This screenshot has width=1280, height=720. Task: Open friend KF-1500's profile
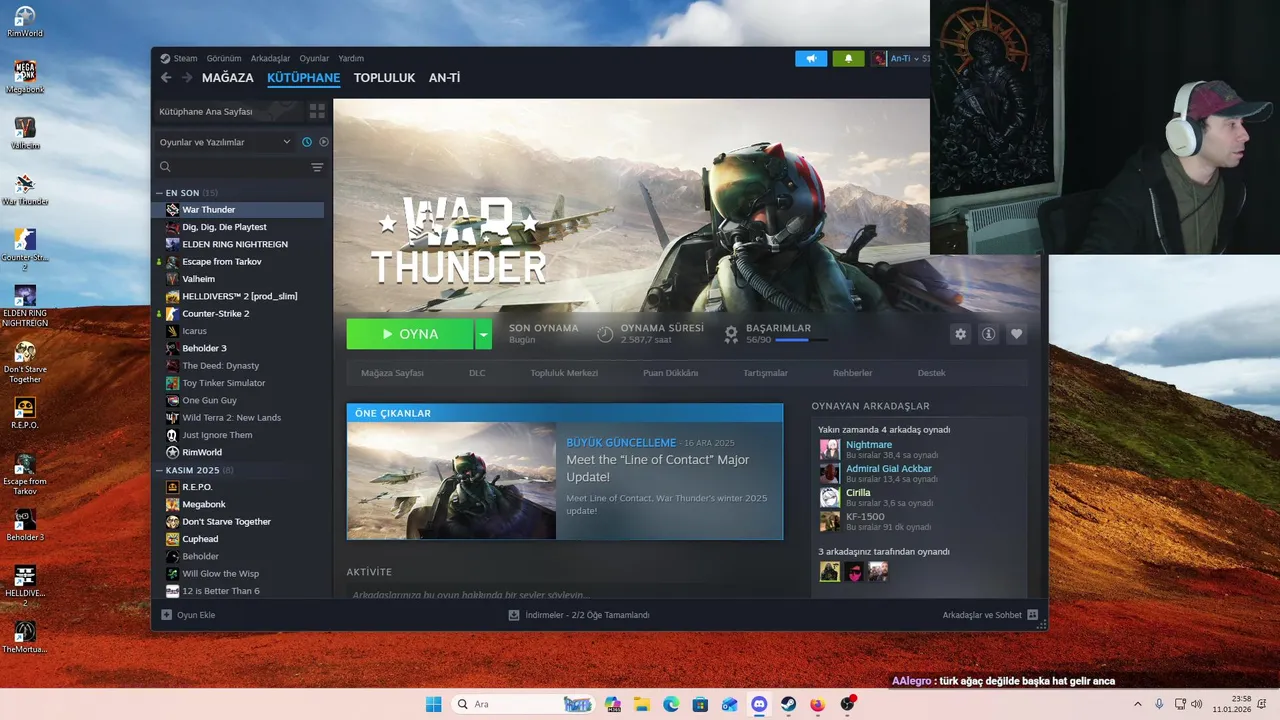(865, 516)
